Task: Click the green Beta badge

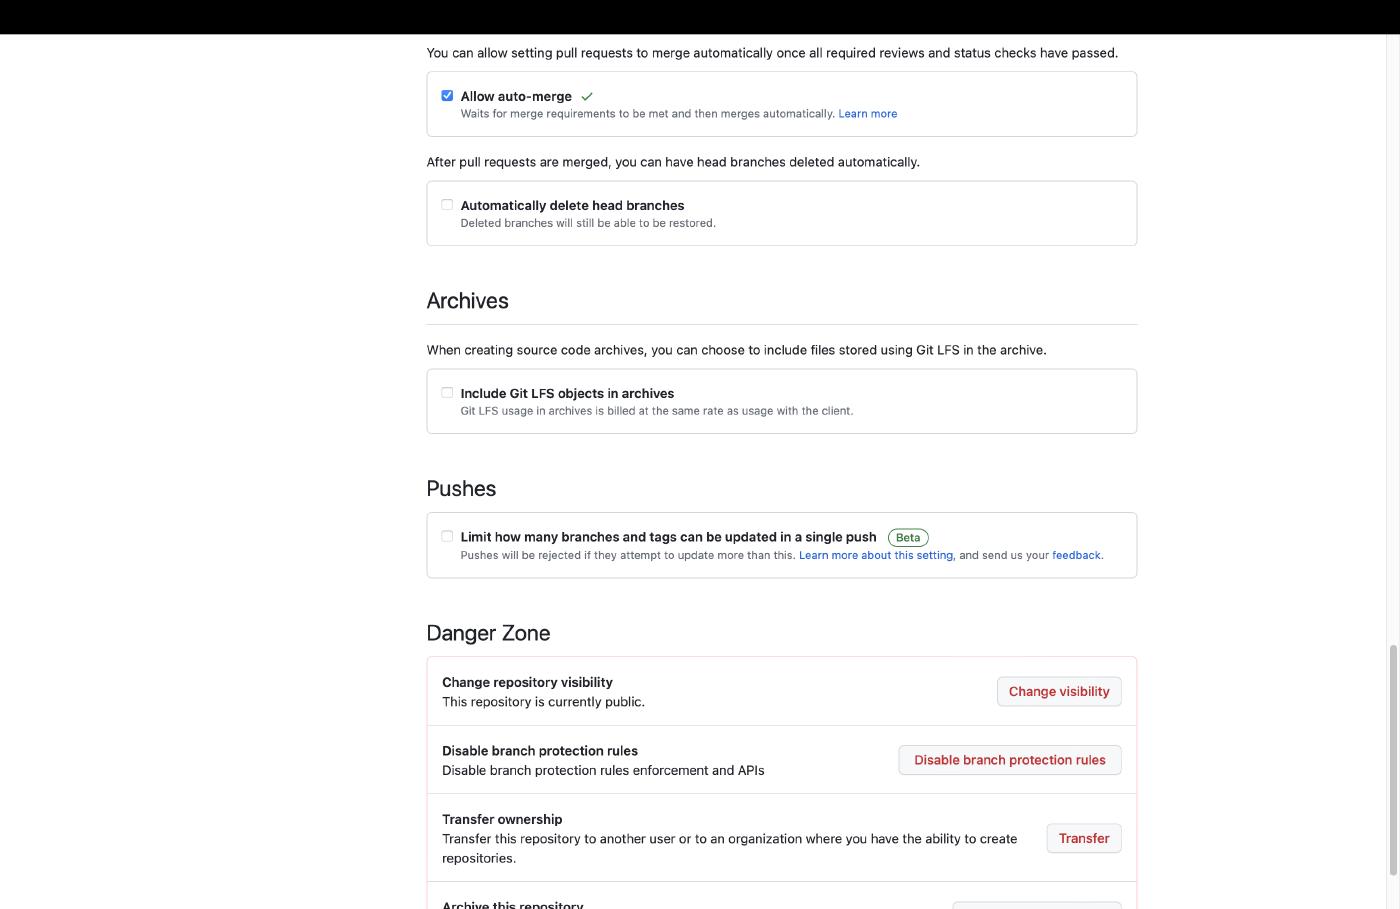Action: click(x=908, y=538)
